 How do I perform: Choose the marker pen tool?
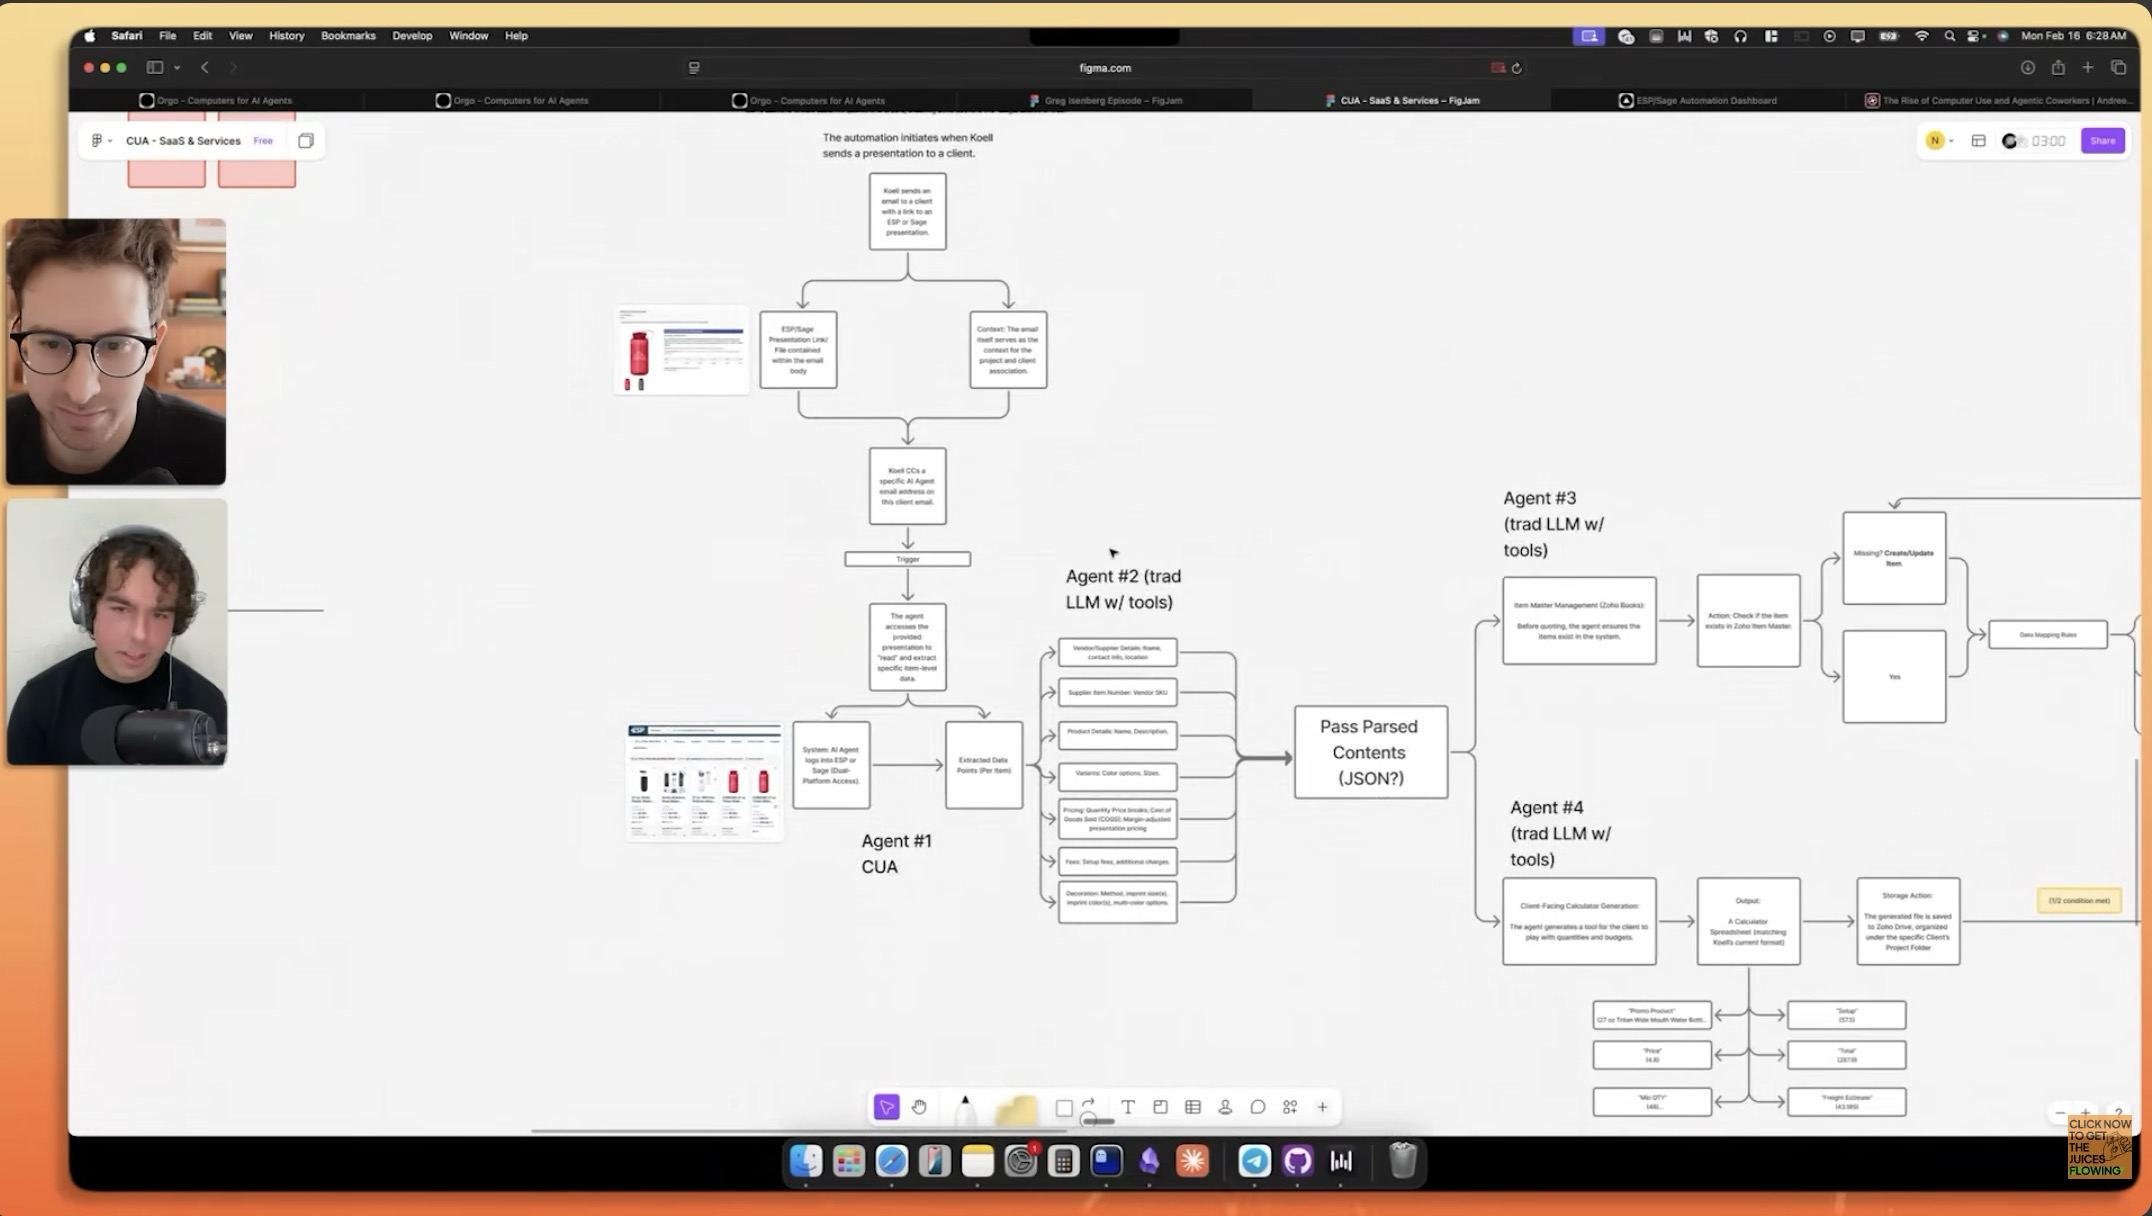(x=965, y=1108)
